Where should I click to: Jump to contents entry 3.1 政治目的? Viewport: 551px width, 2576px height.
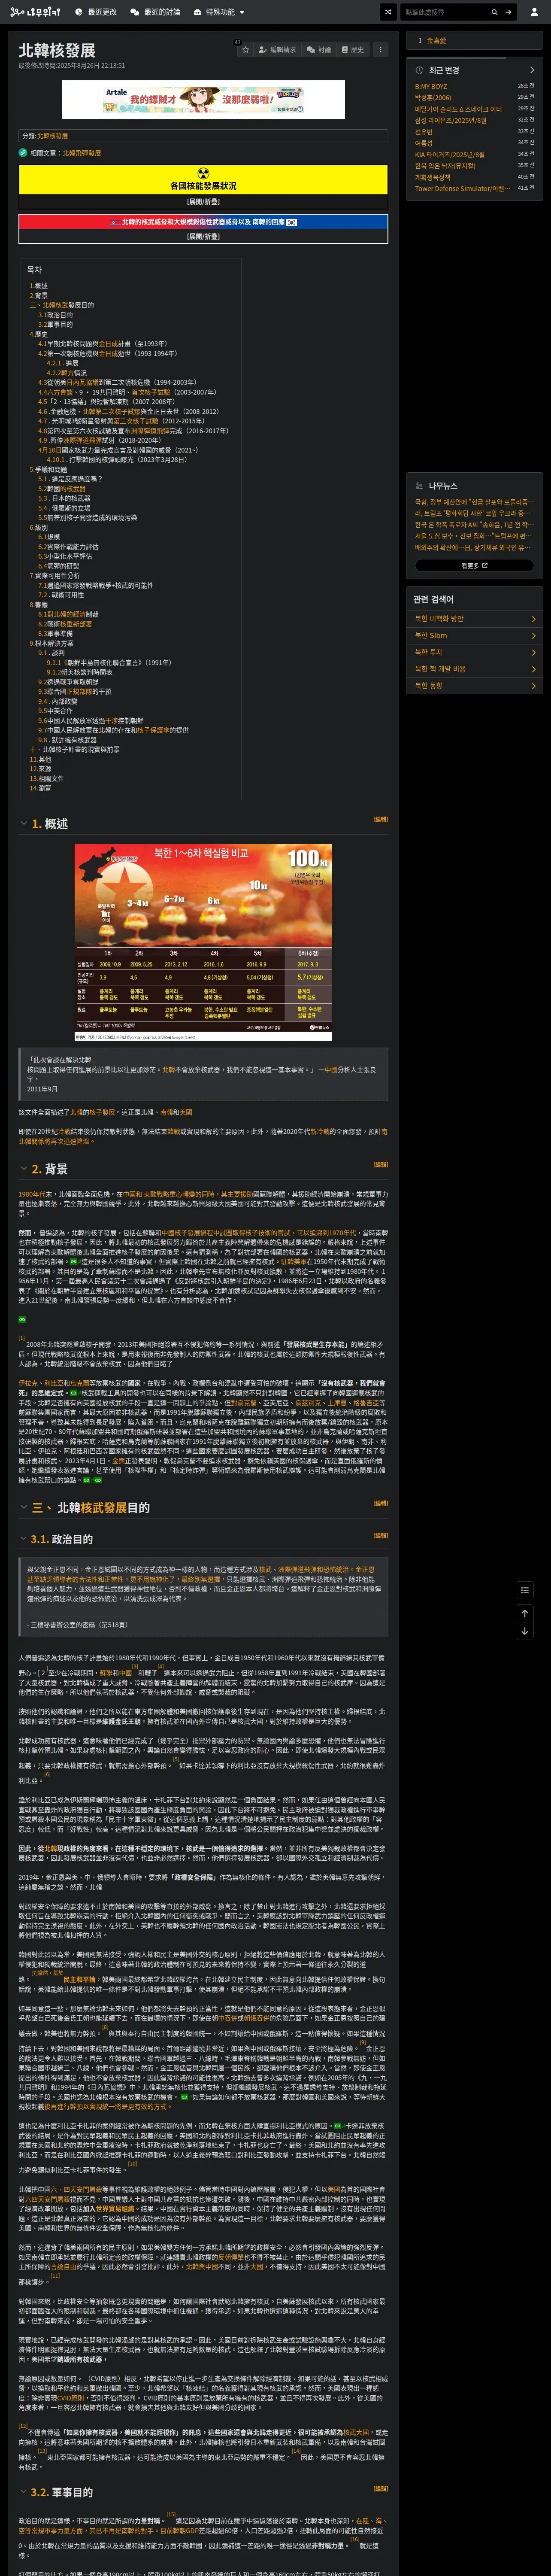point(55,315)
